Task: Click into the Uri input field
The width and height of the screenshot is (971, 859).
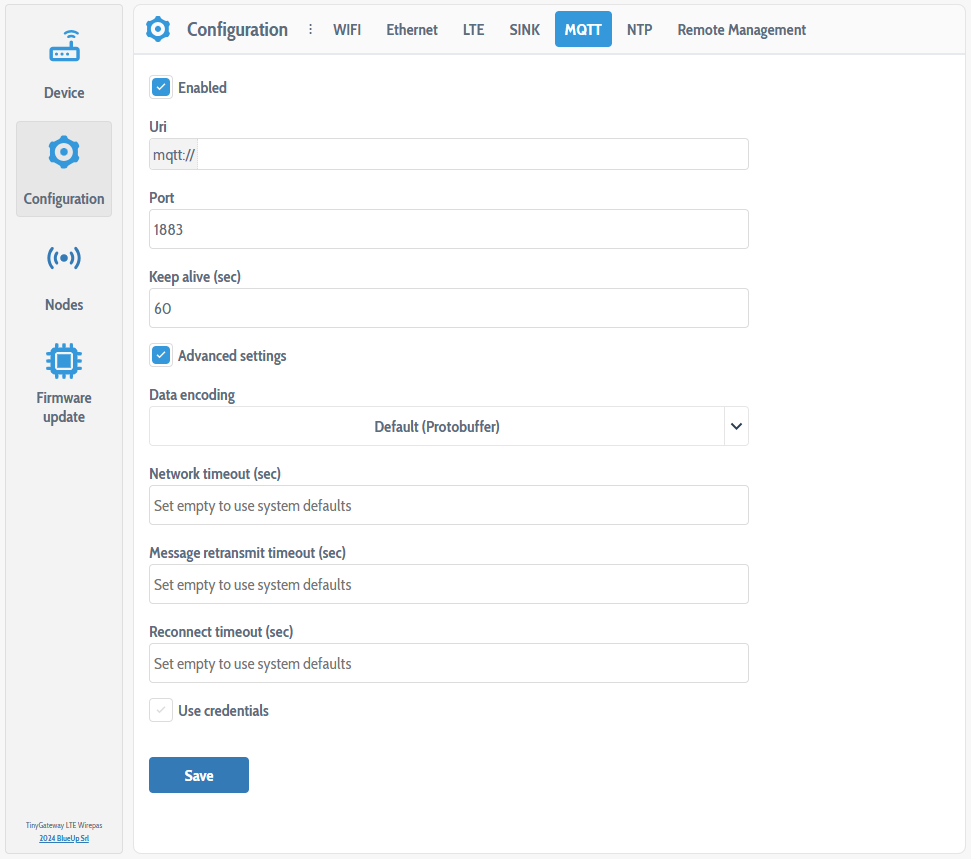Action: click(x=472, y=154)
